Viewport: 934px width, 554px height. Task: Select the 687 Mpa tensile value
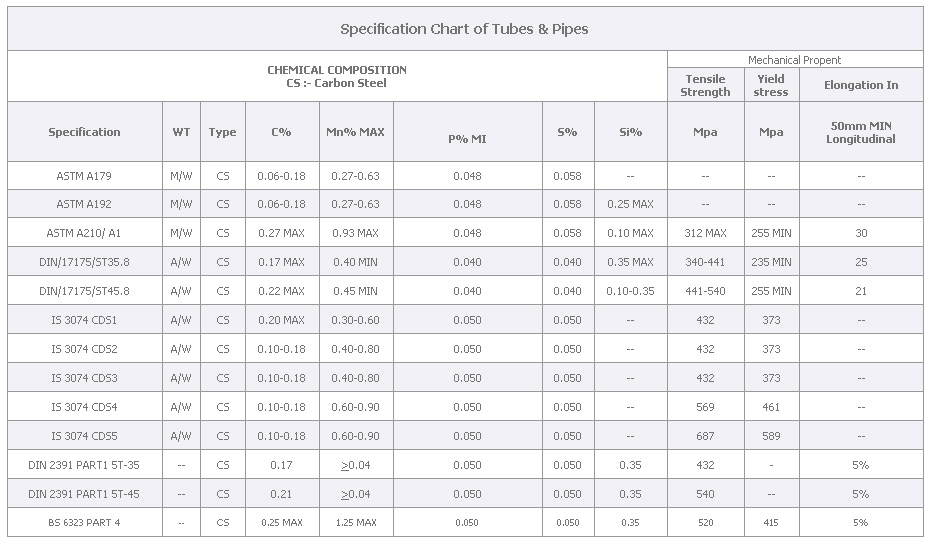705,436
